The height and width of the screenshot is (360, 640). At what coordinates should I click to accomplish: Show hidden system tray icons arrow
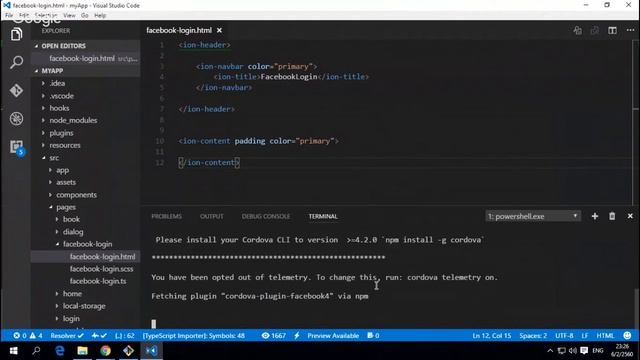[550, 351]
